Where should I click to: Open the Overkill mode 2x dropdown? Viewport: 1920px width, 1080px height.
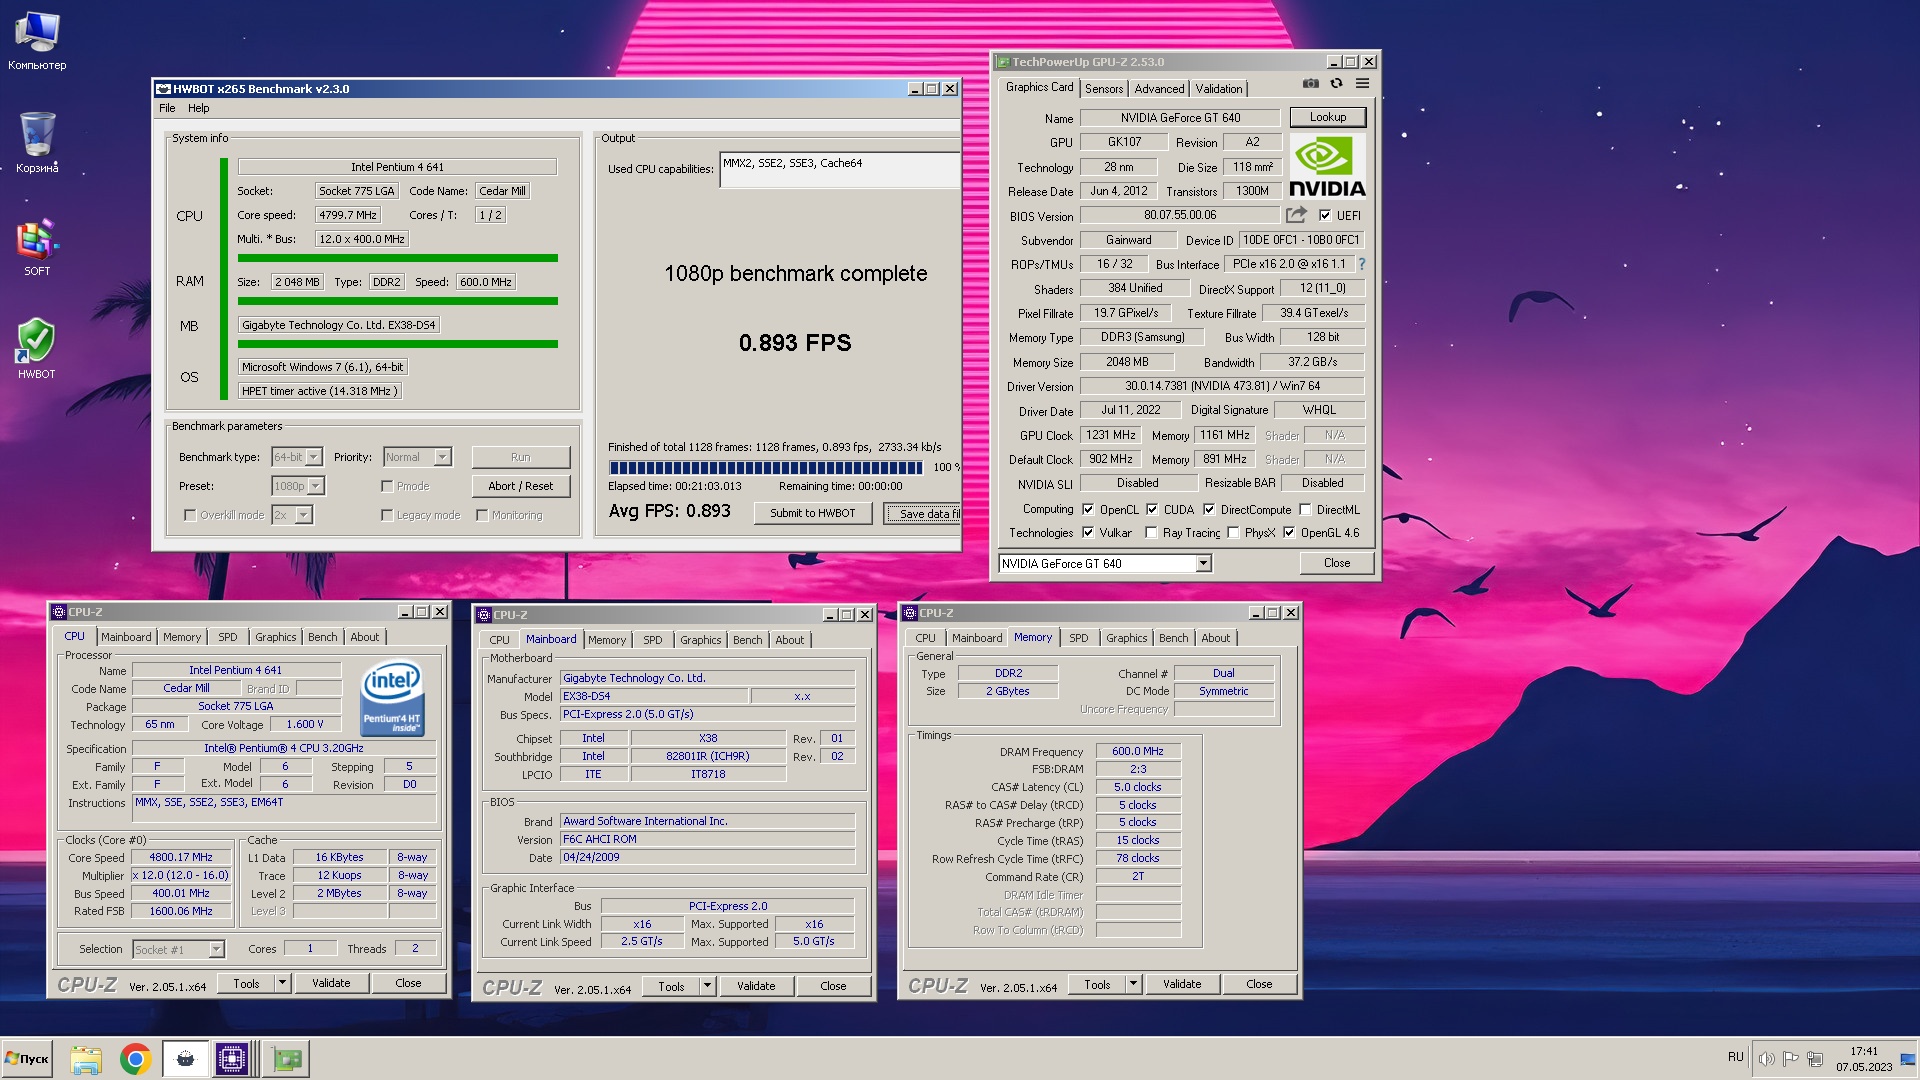(x=292, y=515)
